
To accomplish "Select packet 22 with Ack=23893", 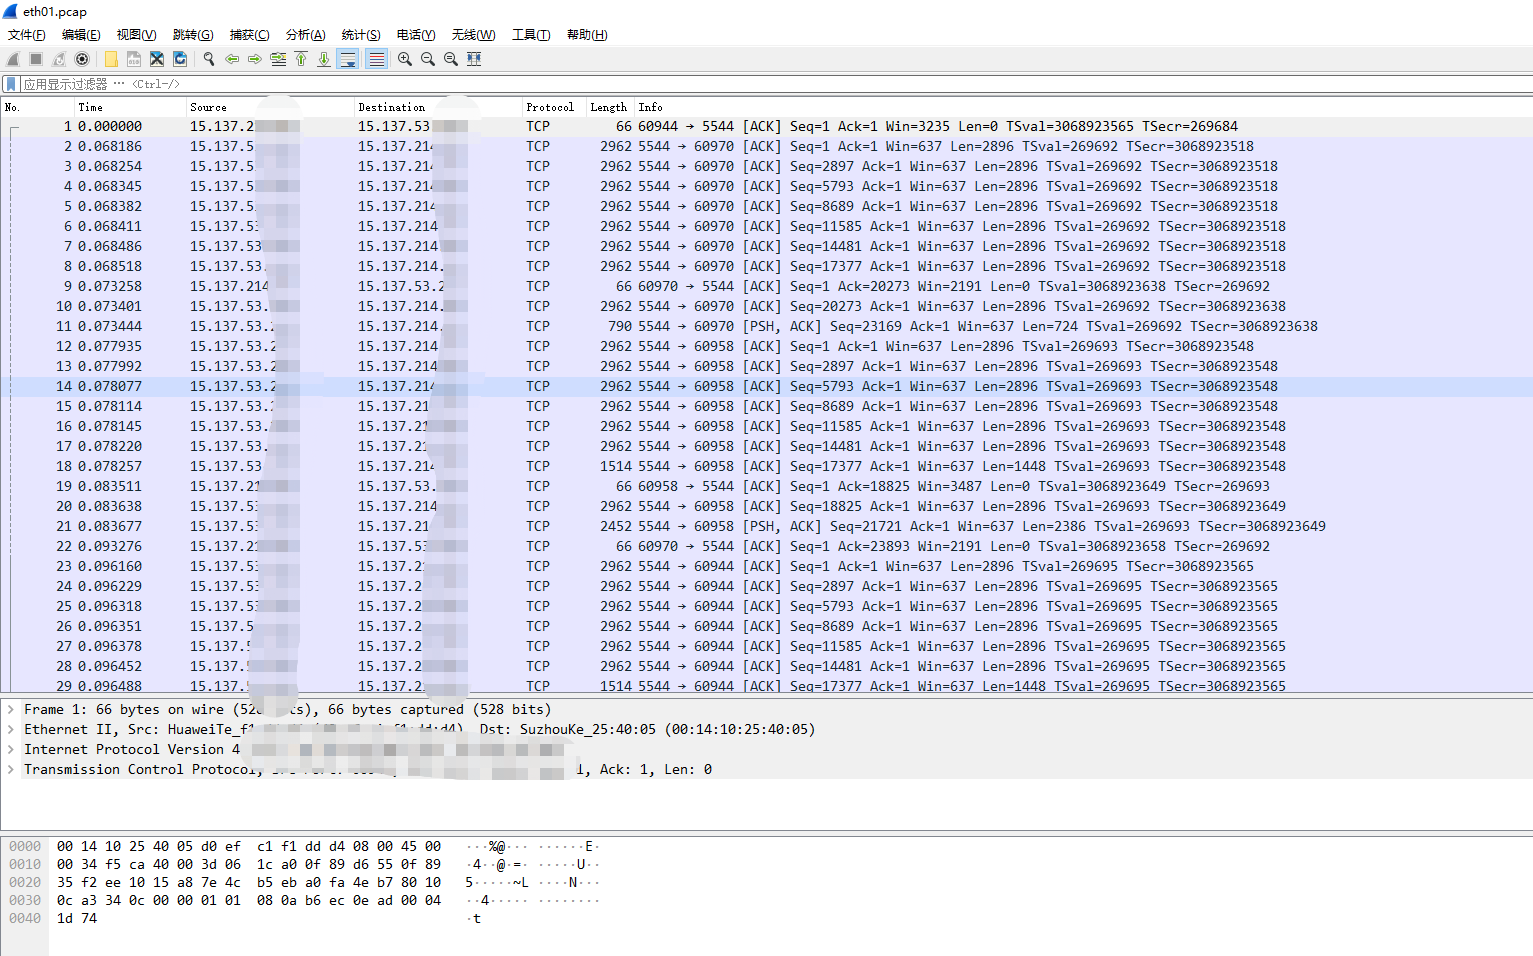I will [766, 546].
